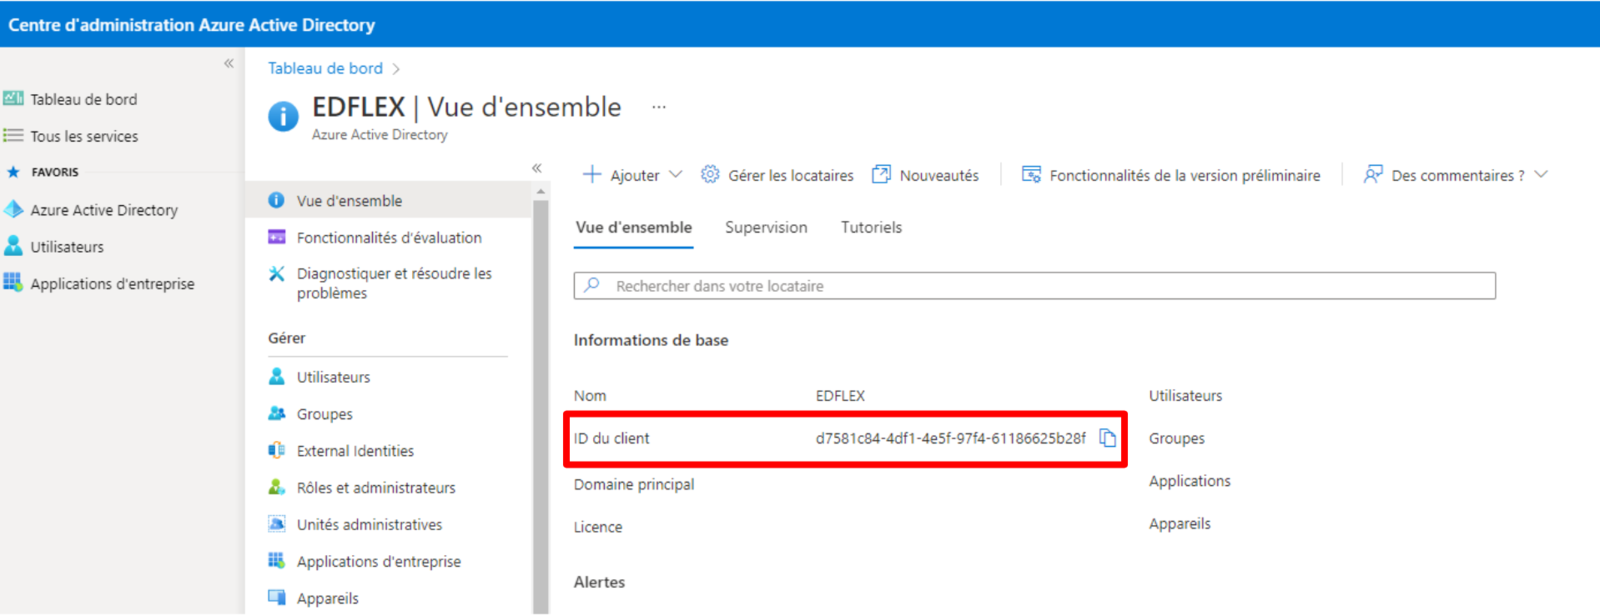Screen dimensions: 1600x616
Task: Click the Des commentaires feedback person icon
Action: pyautogui.click(x=1373, y=174)
